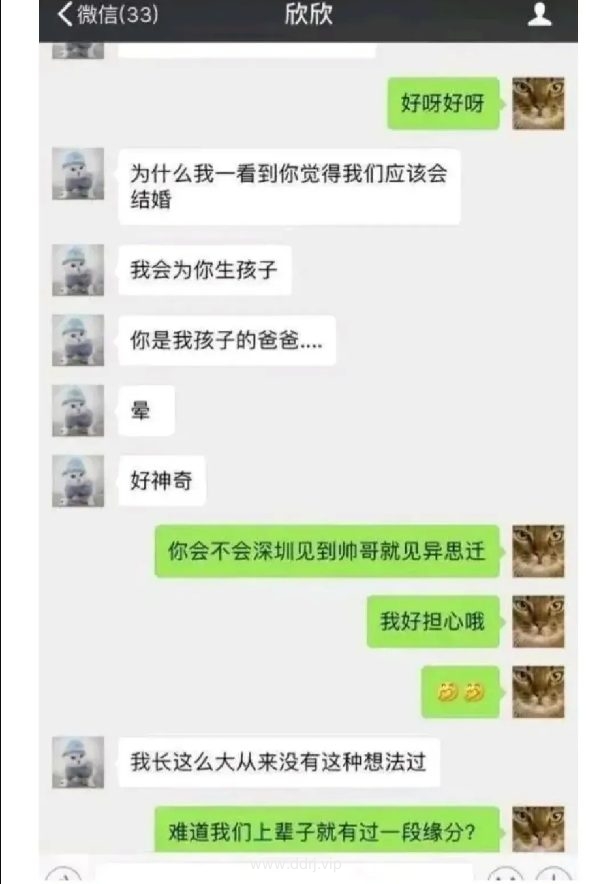Tap the 好神奇 message bubble
Screen dimensions: 589x884
[162, 481]
